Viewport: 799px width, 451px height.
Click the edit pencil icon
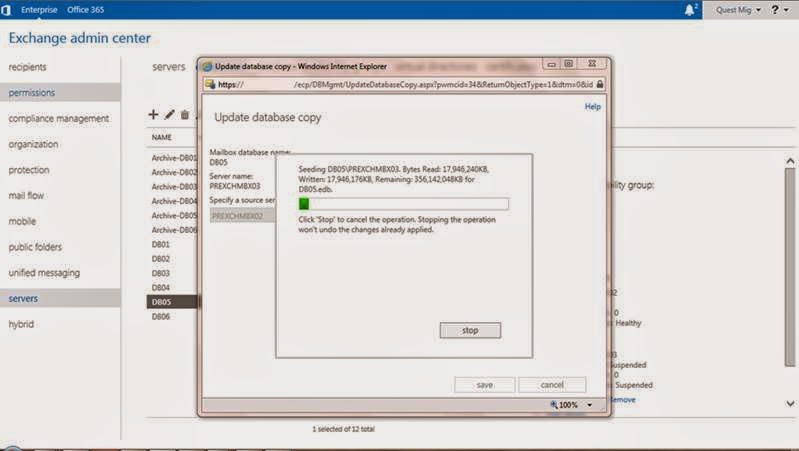[169, 115]
